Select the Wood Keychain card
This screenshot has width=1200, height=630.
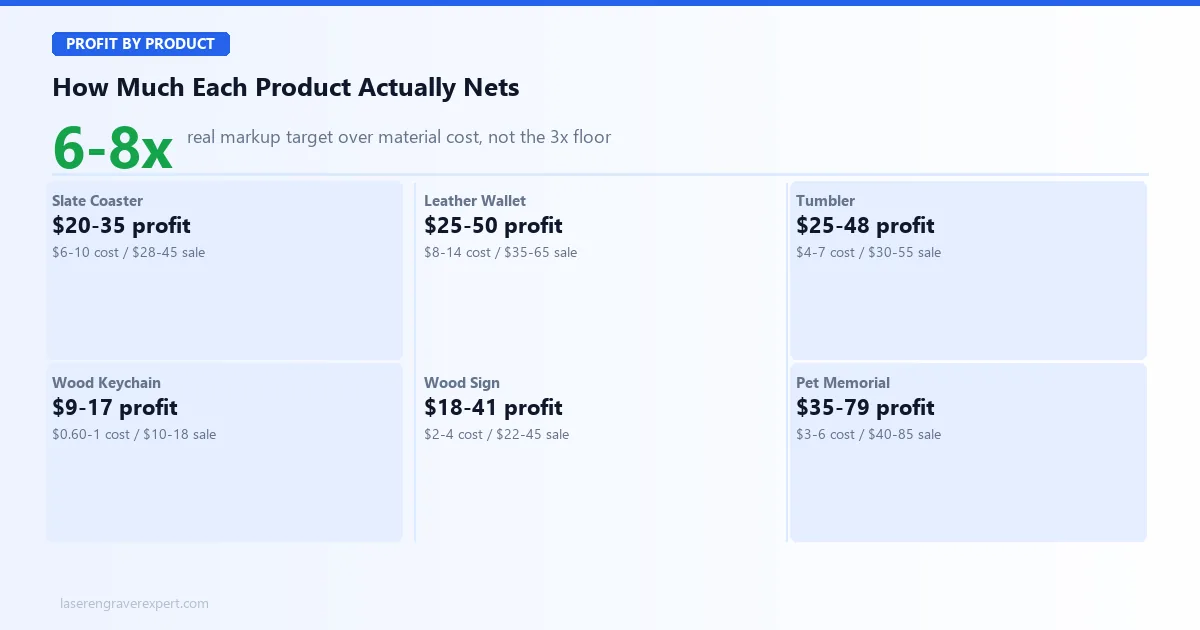(225, 452)
